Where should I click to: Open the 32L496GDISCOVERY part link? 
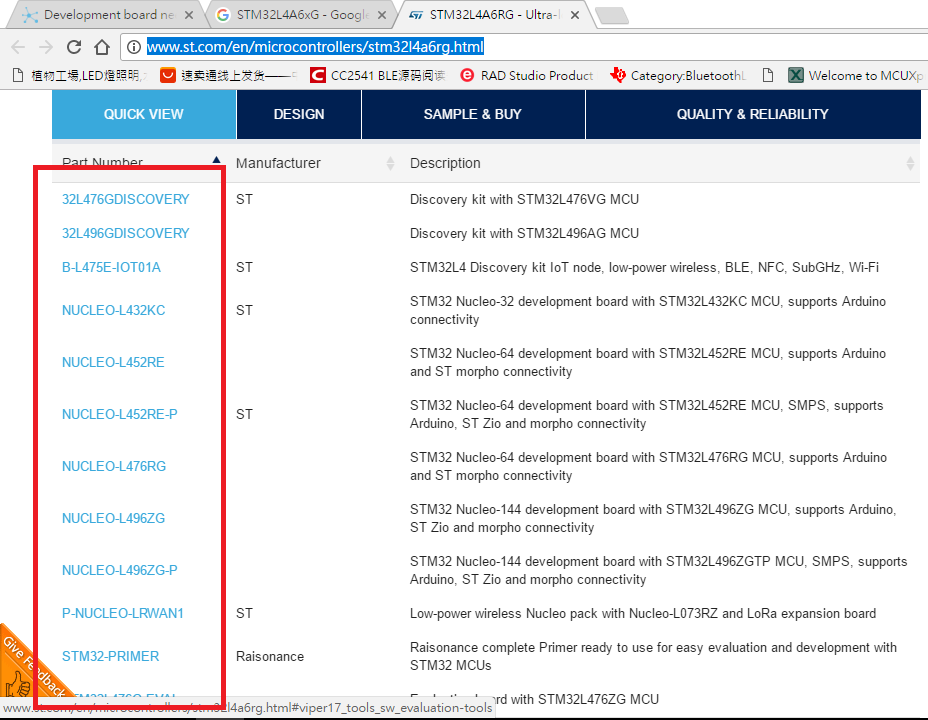[125, 234]
